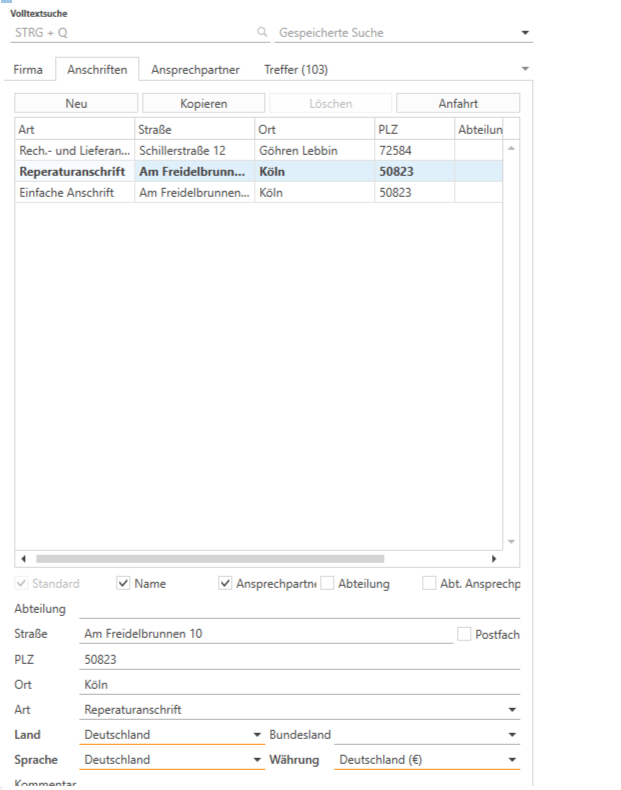Viewport: 621px width, 790px height.
Task: Click the horizontal scrollbar right arrow
Action: [493, 559]
